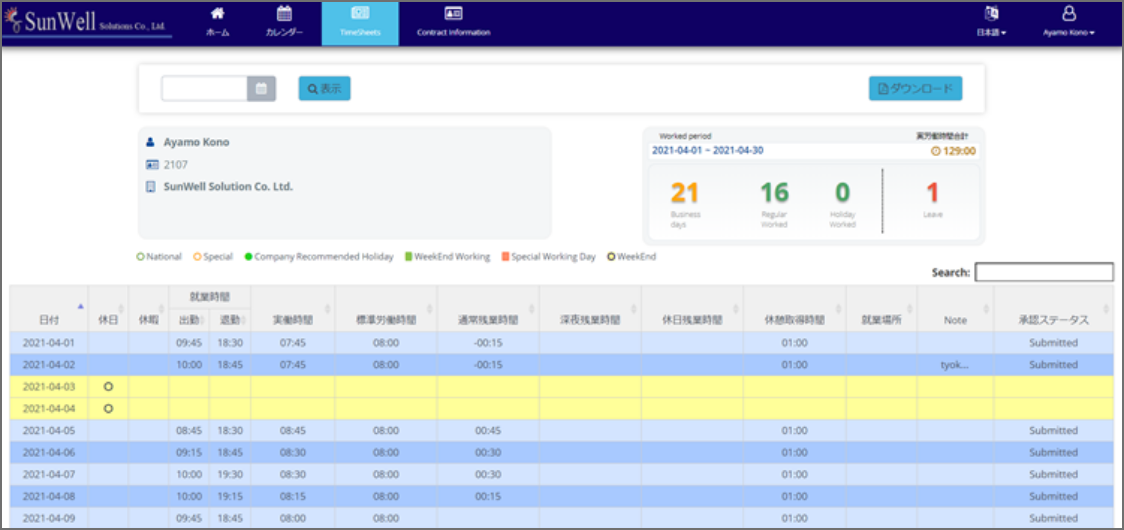Click the 16 Regular Worked count

774,193
